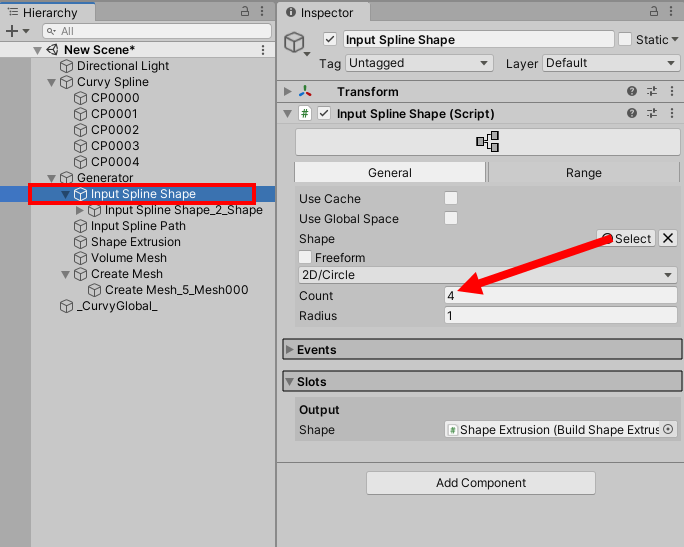Open Transform component help icon
The height and width of the screenshot is (547, 684).
[632, 91]
